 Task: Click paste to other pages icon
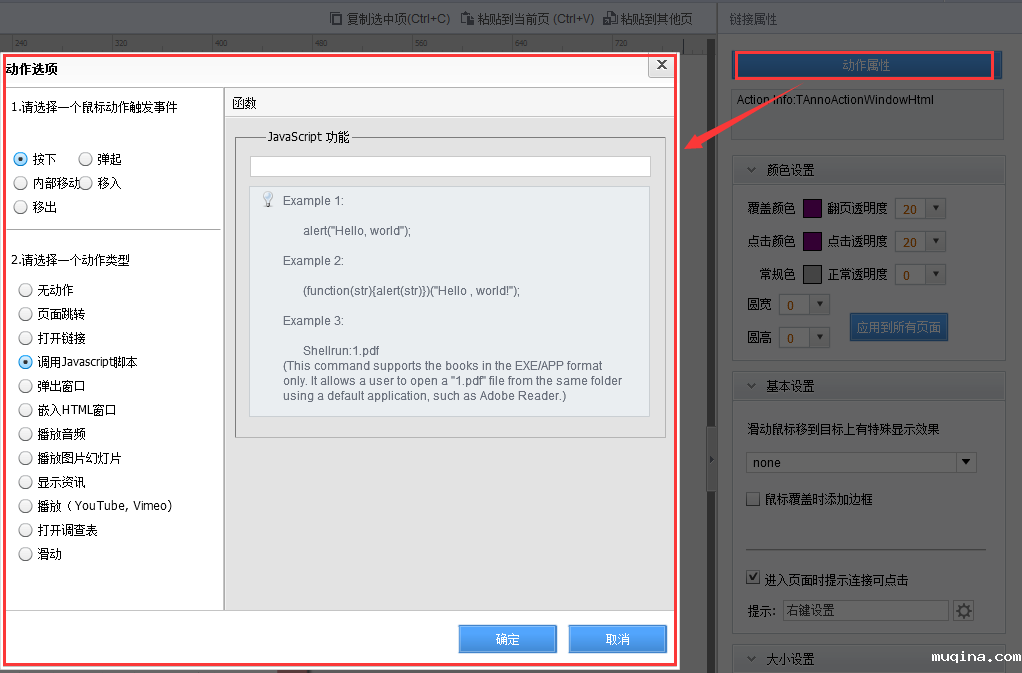coord(610,18)
